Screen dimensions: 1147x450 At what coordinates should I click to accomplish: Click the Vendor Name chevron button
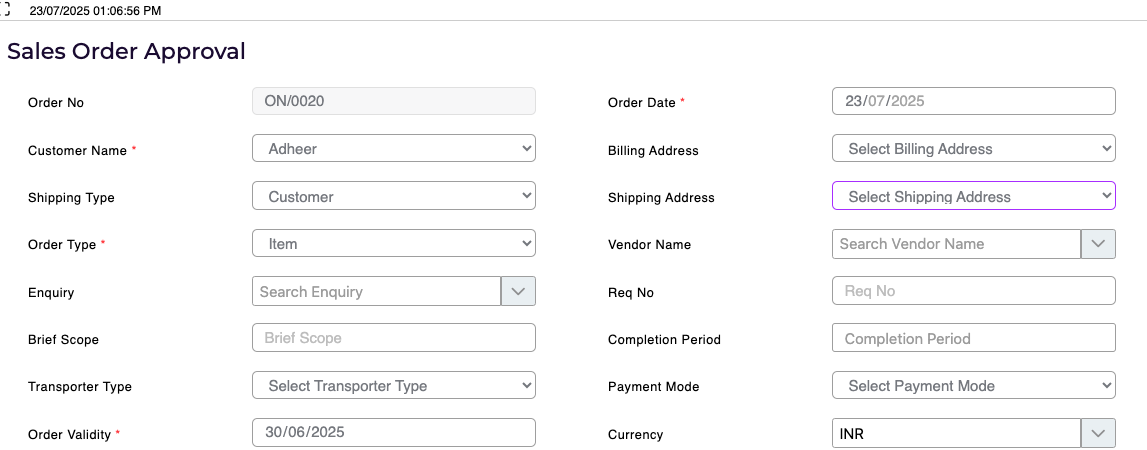(x=1098, y=244)
